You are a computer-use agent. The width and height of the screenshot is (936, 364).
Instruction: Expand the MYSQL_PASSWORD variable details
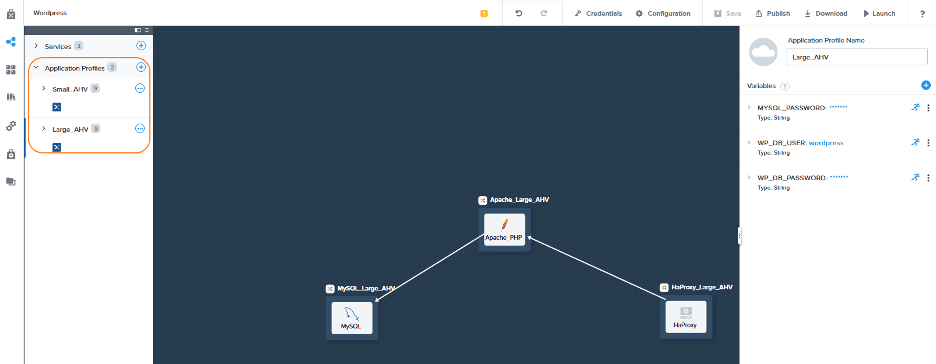click(750, 107)
